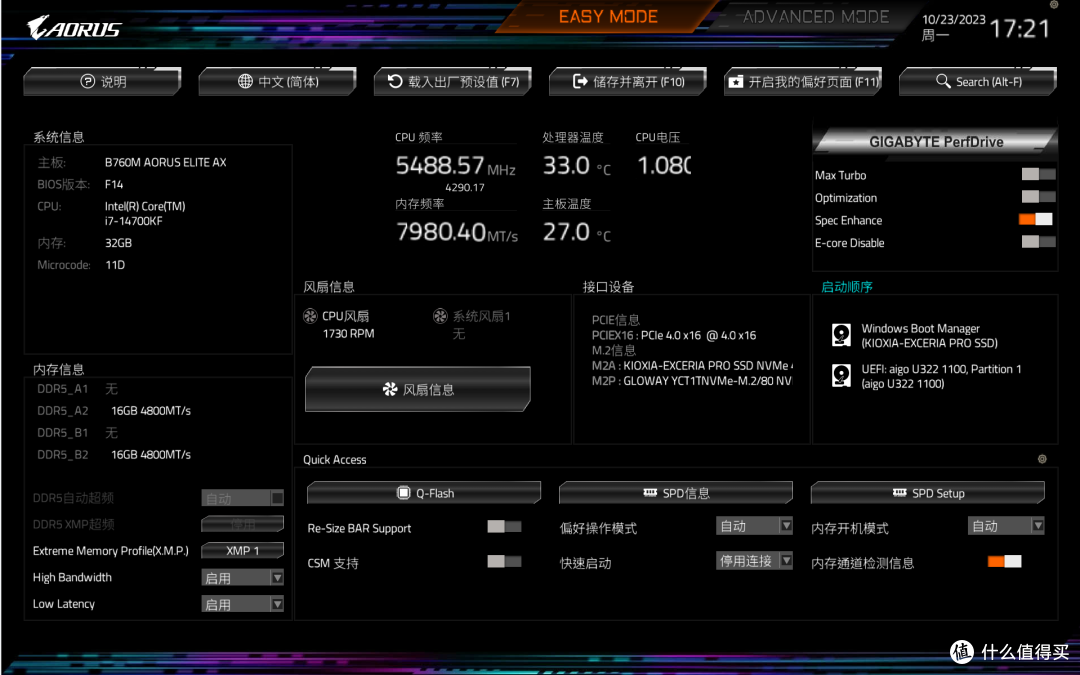The height and width of the screenshot is (675, 1080).
Task: Click the gear icon right of Quick Access
Action: coord(1042,459)
